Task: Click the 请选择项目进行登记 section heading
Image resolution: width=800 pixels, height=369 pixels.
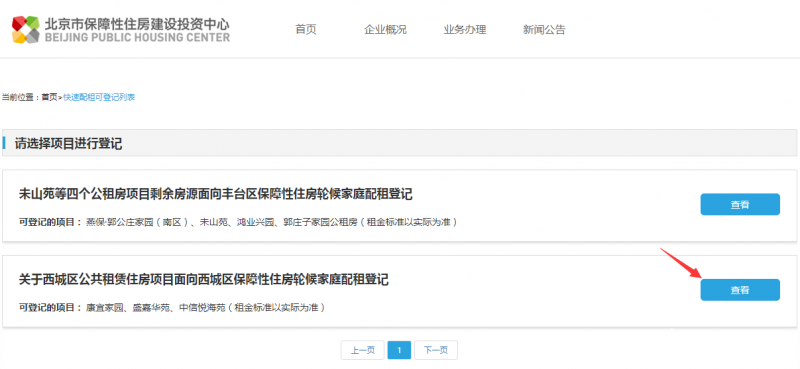Action: [68, 143]
